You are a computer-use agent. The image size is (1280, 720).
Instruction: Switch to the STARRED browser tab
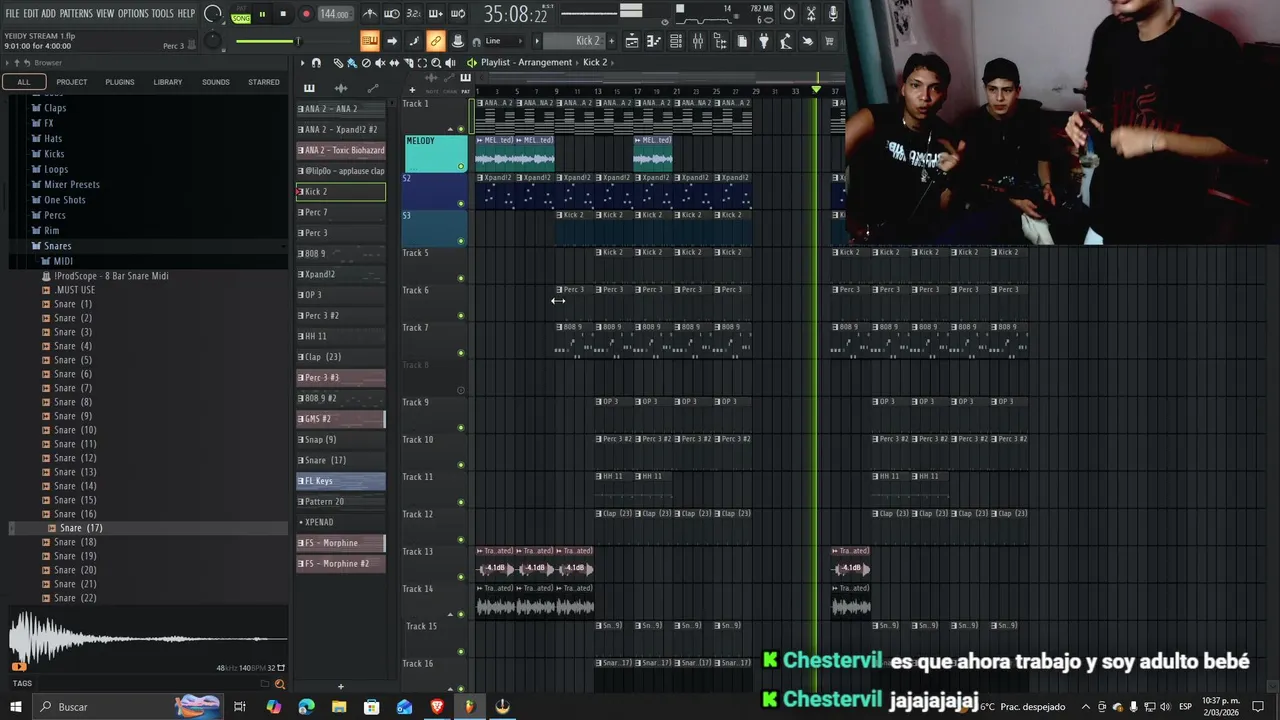tap(264, 82)
